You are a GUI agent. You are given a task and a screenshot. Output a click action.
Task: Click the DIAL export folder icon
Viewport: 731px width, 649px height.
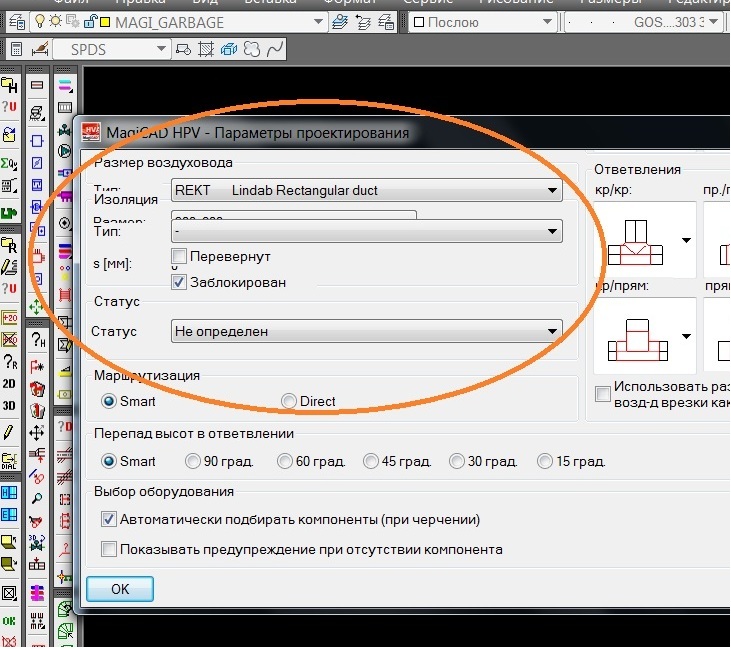coord(9,461)
